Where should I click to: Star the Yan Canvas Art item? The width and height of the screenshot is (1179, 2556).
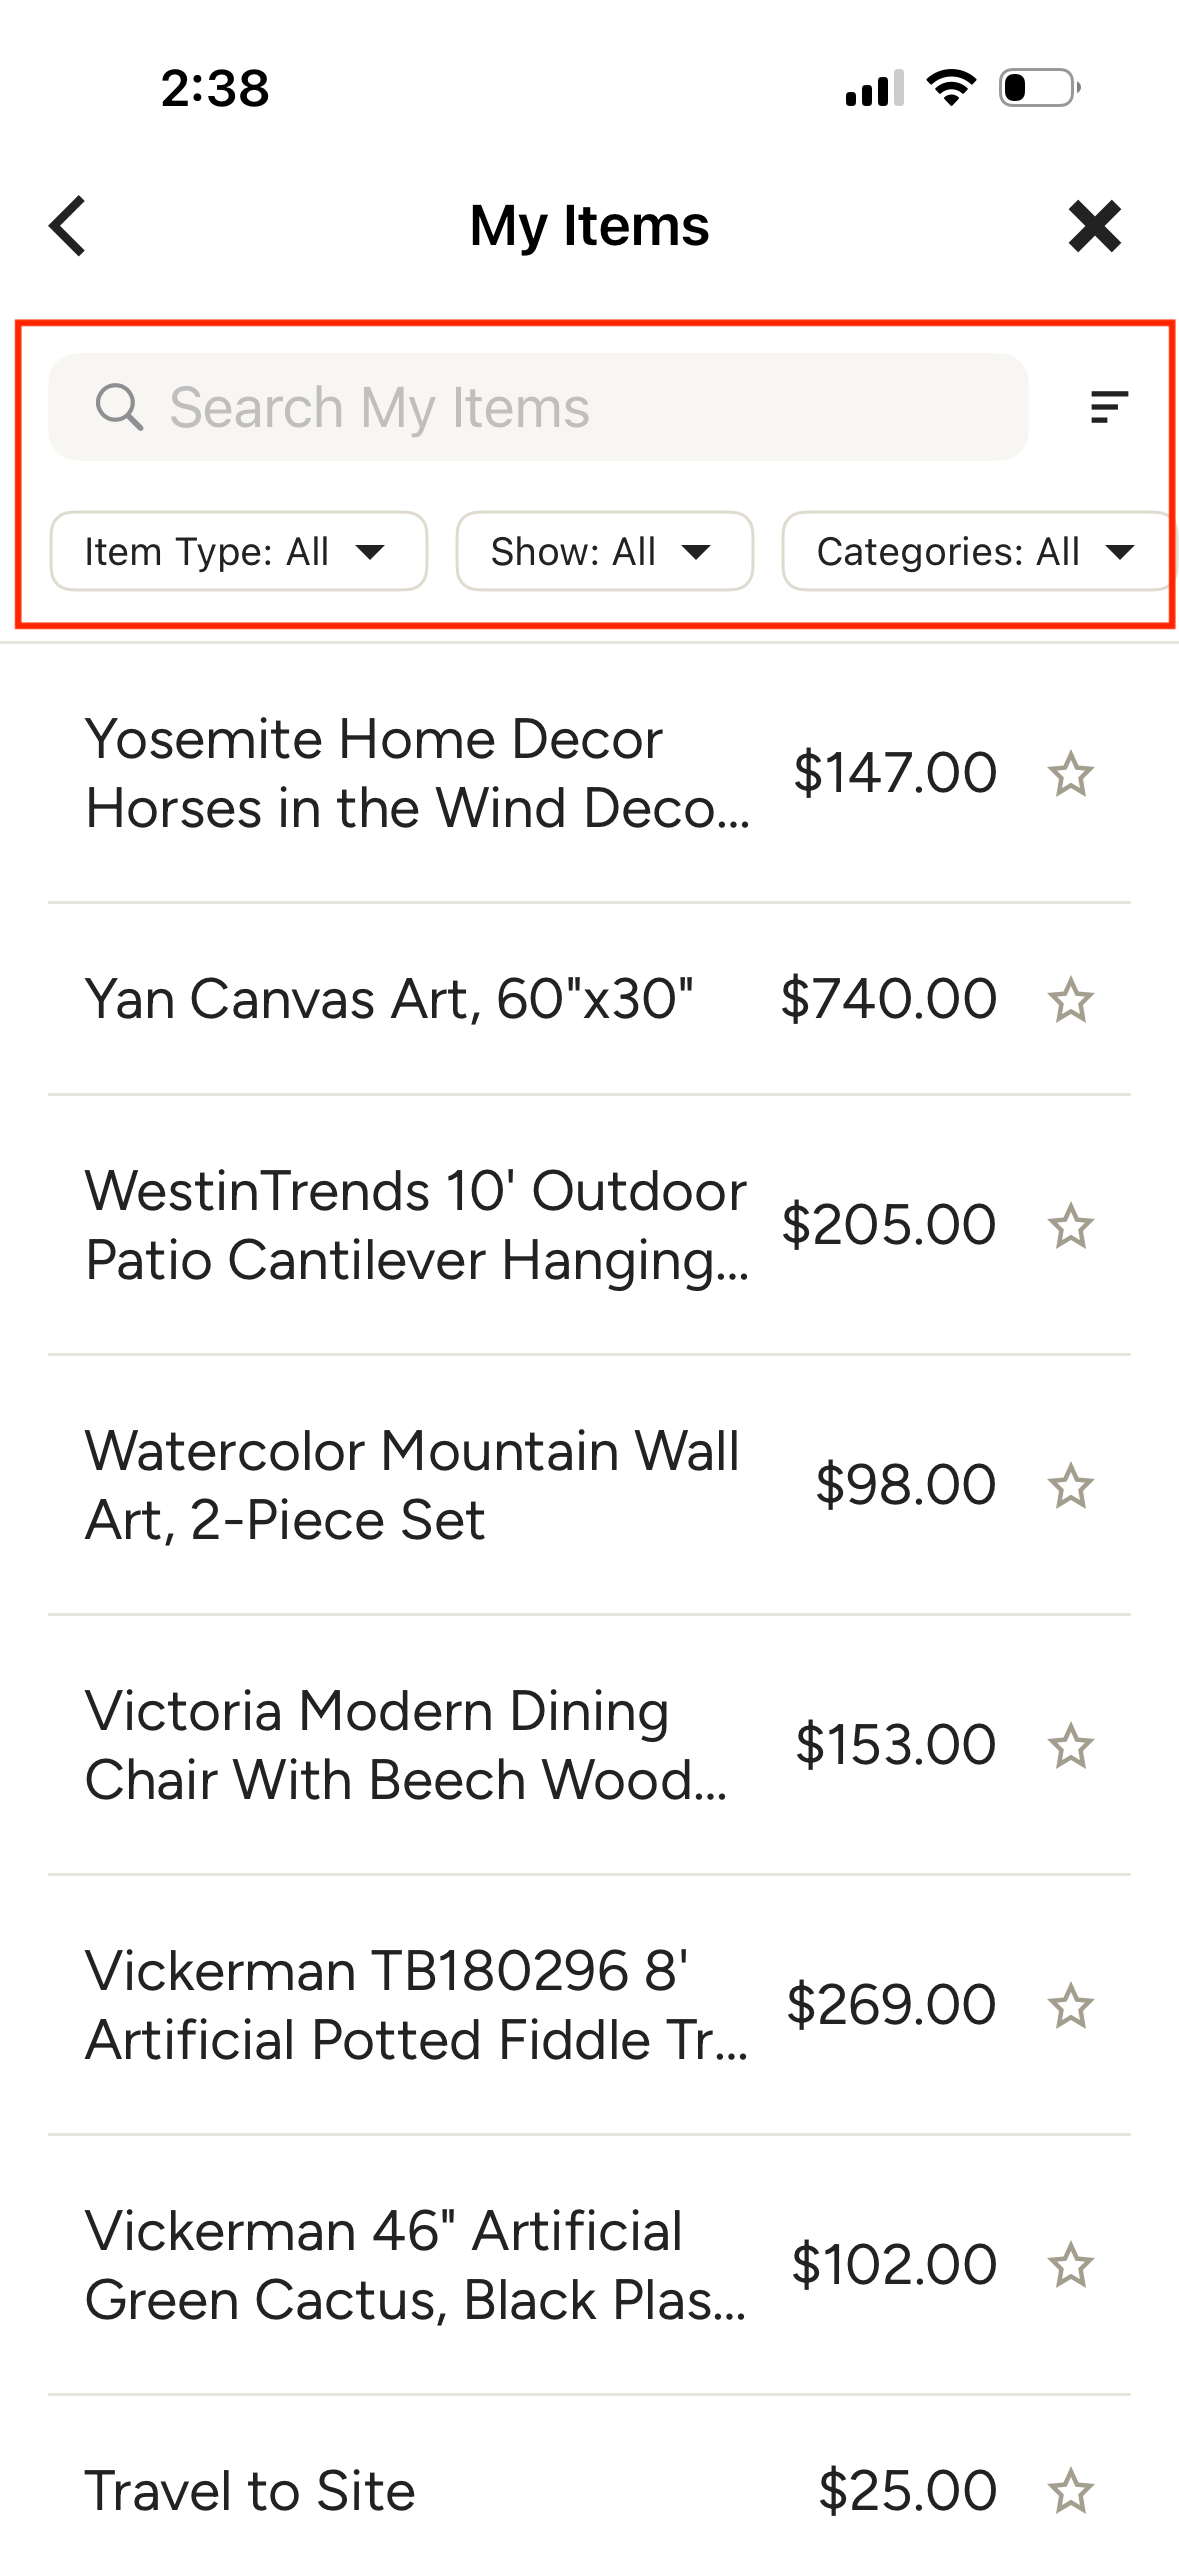1070,1000
